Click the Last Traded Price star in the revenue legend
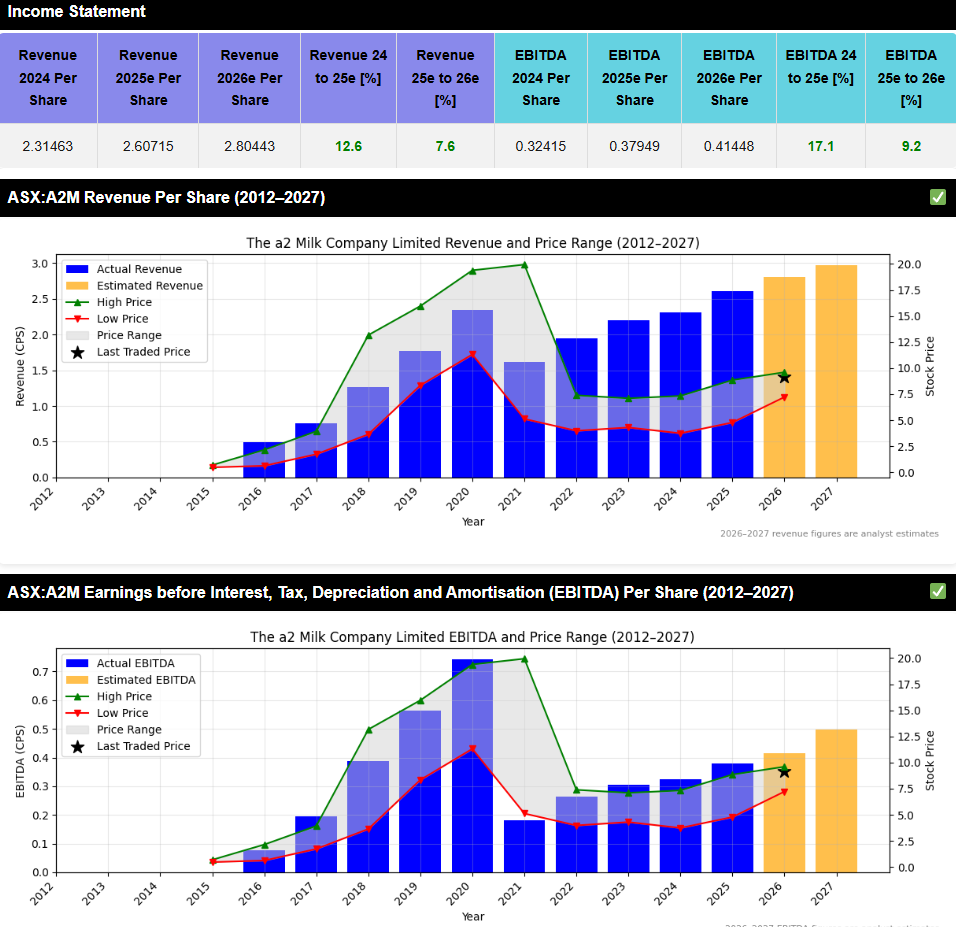Image resolution: width=956 pixels, height=927 pixels. [77, 352]
